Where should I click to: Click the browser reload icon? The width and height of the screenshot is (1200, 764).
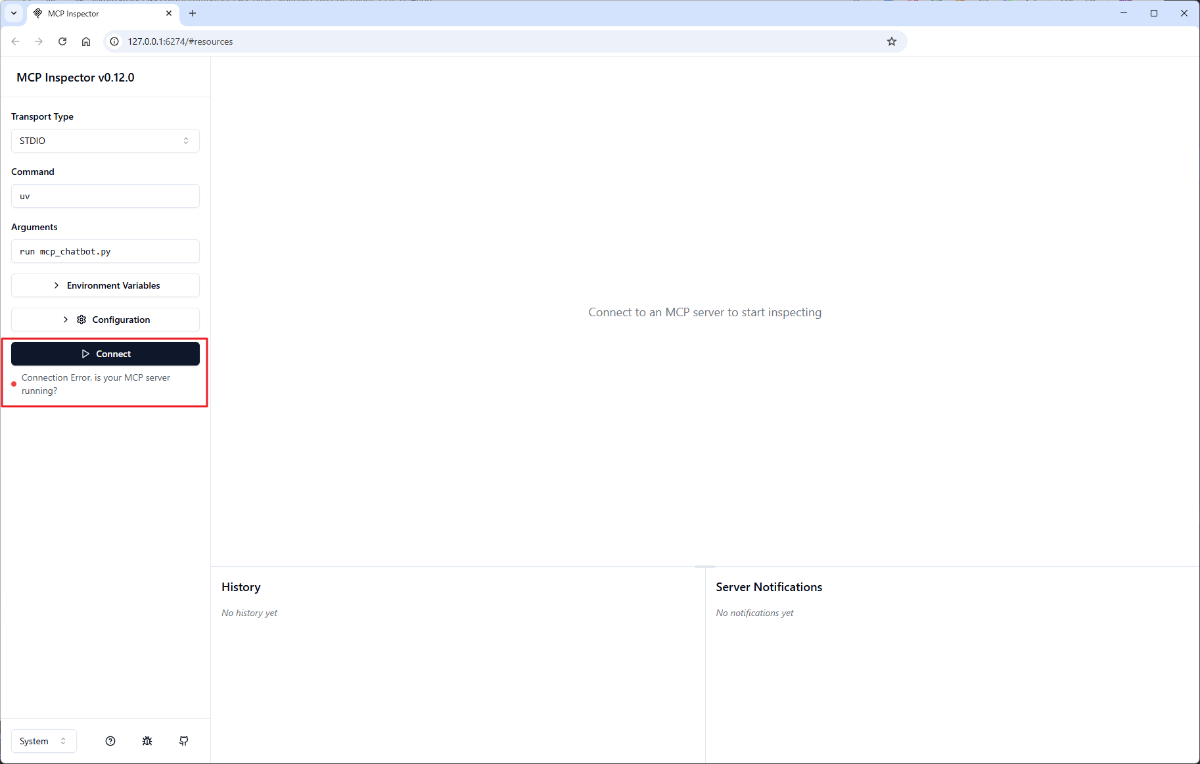62,41
